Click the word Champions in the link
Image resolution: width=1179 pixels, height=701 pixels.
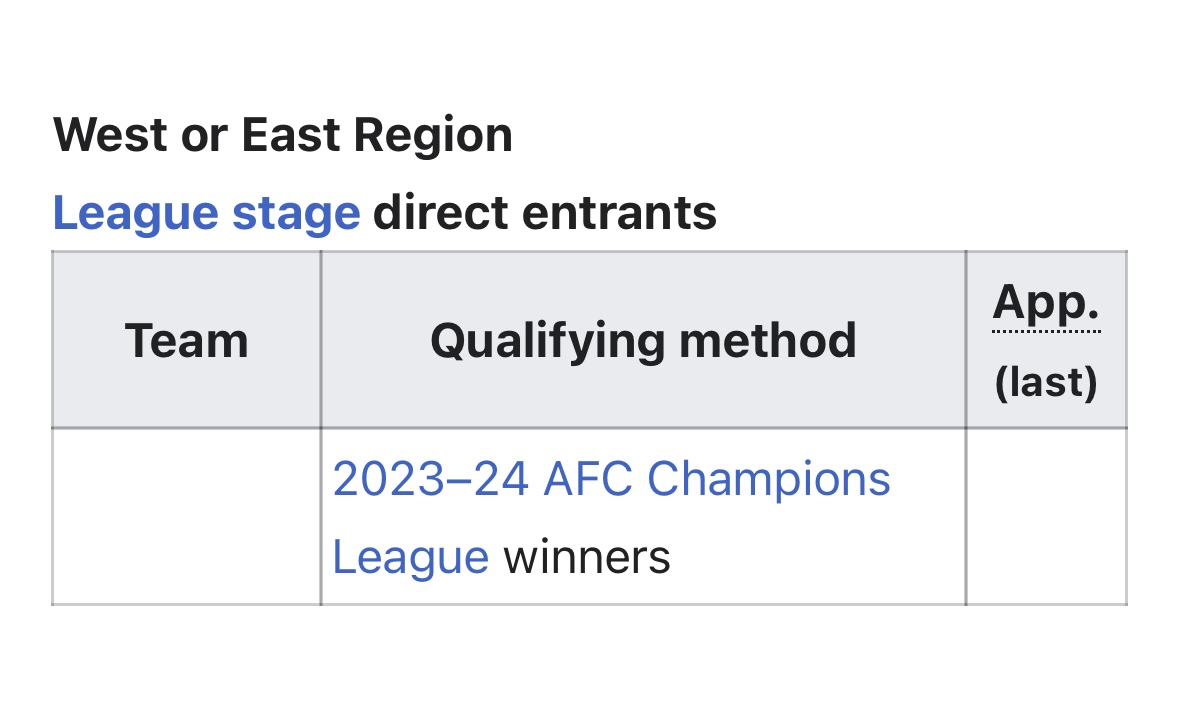click(768, 480)
